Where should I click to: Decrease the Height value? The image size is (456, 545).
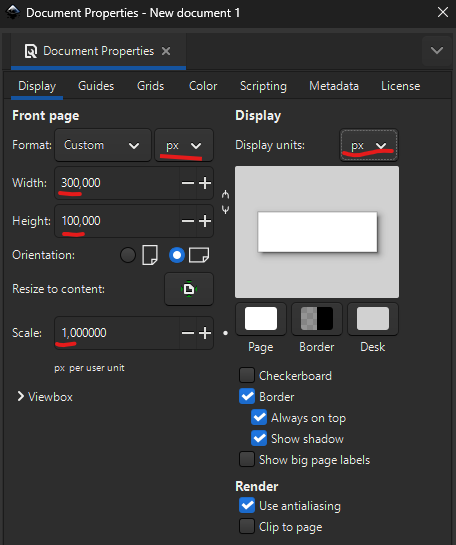[x=188, y=221]
